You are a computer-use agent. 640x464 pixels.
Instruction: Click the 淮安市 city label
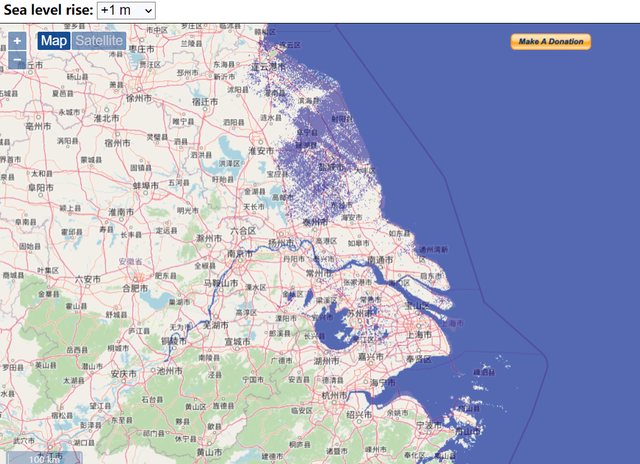tap(262, 151)
